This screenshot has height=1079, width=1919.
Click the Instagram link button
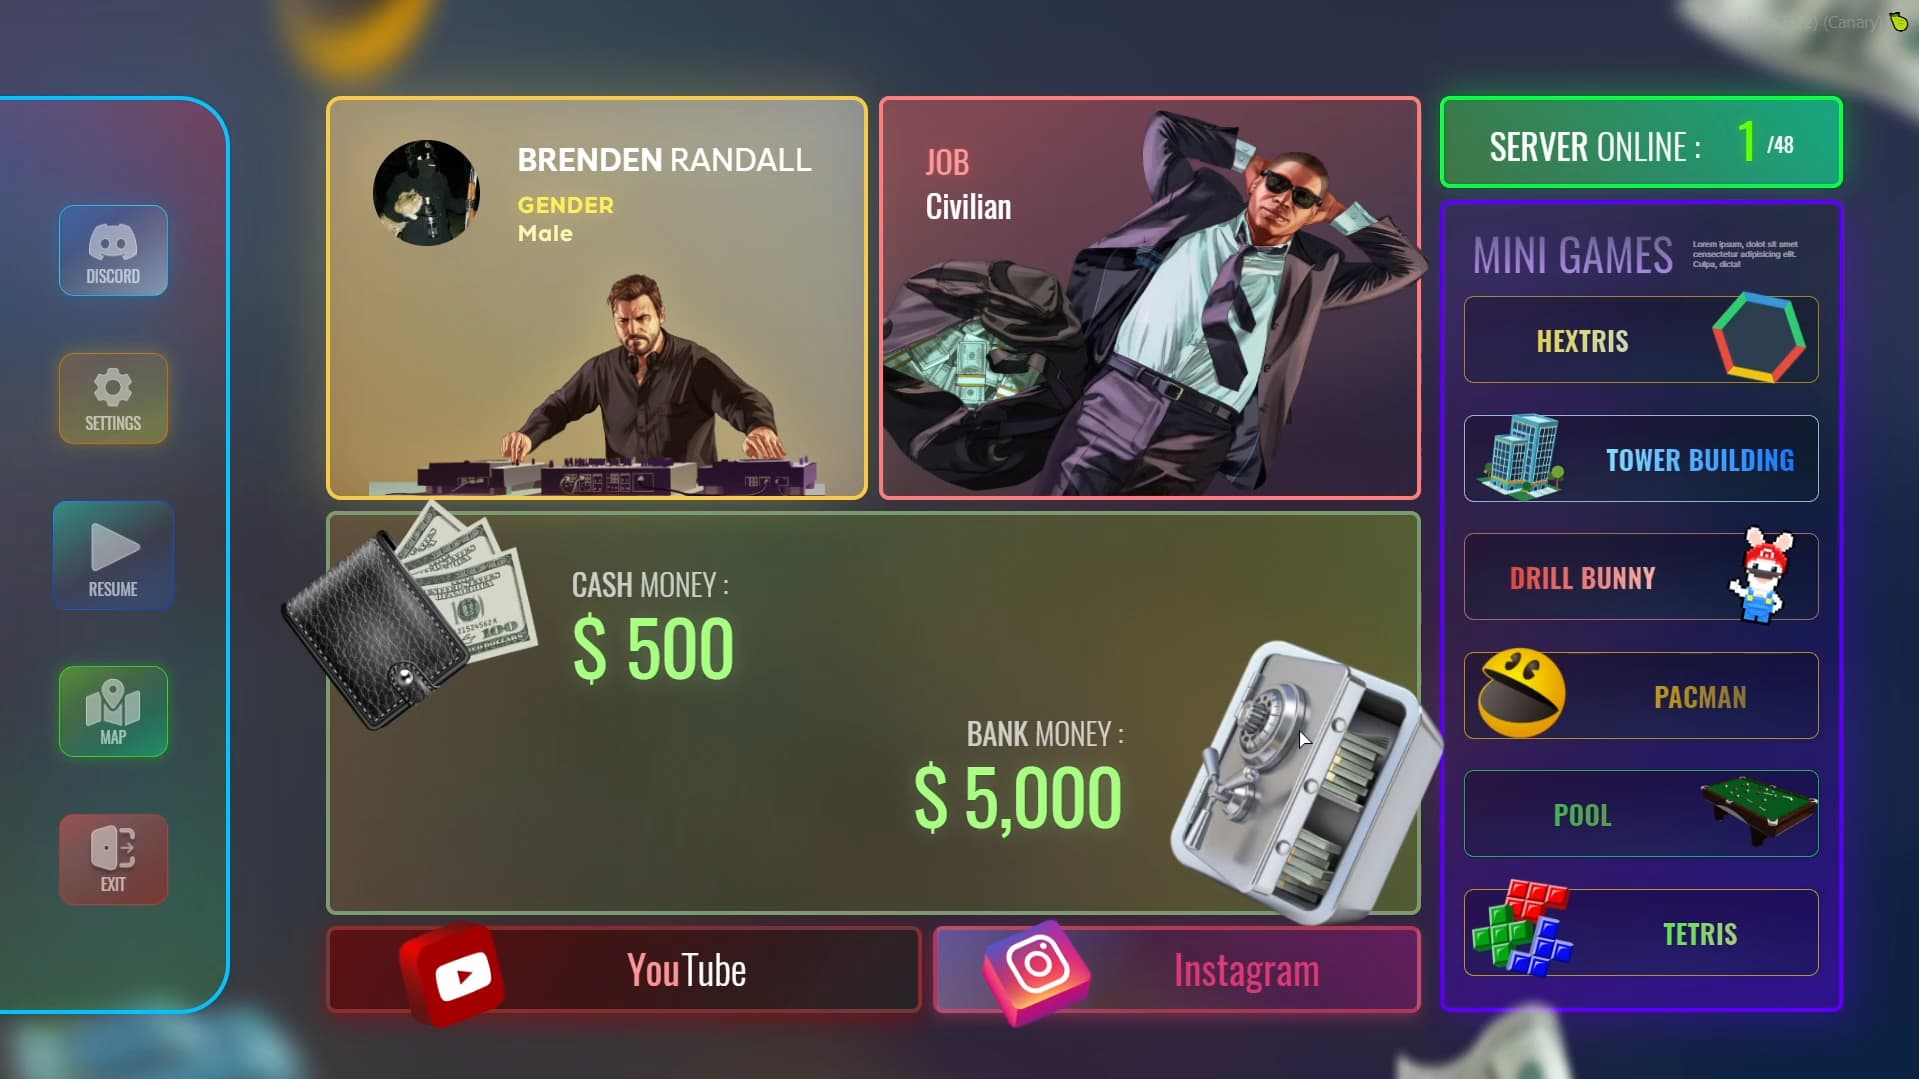point(1177,970)
